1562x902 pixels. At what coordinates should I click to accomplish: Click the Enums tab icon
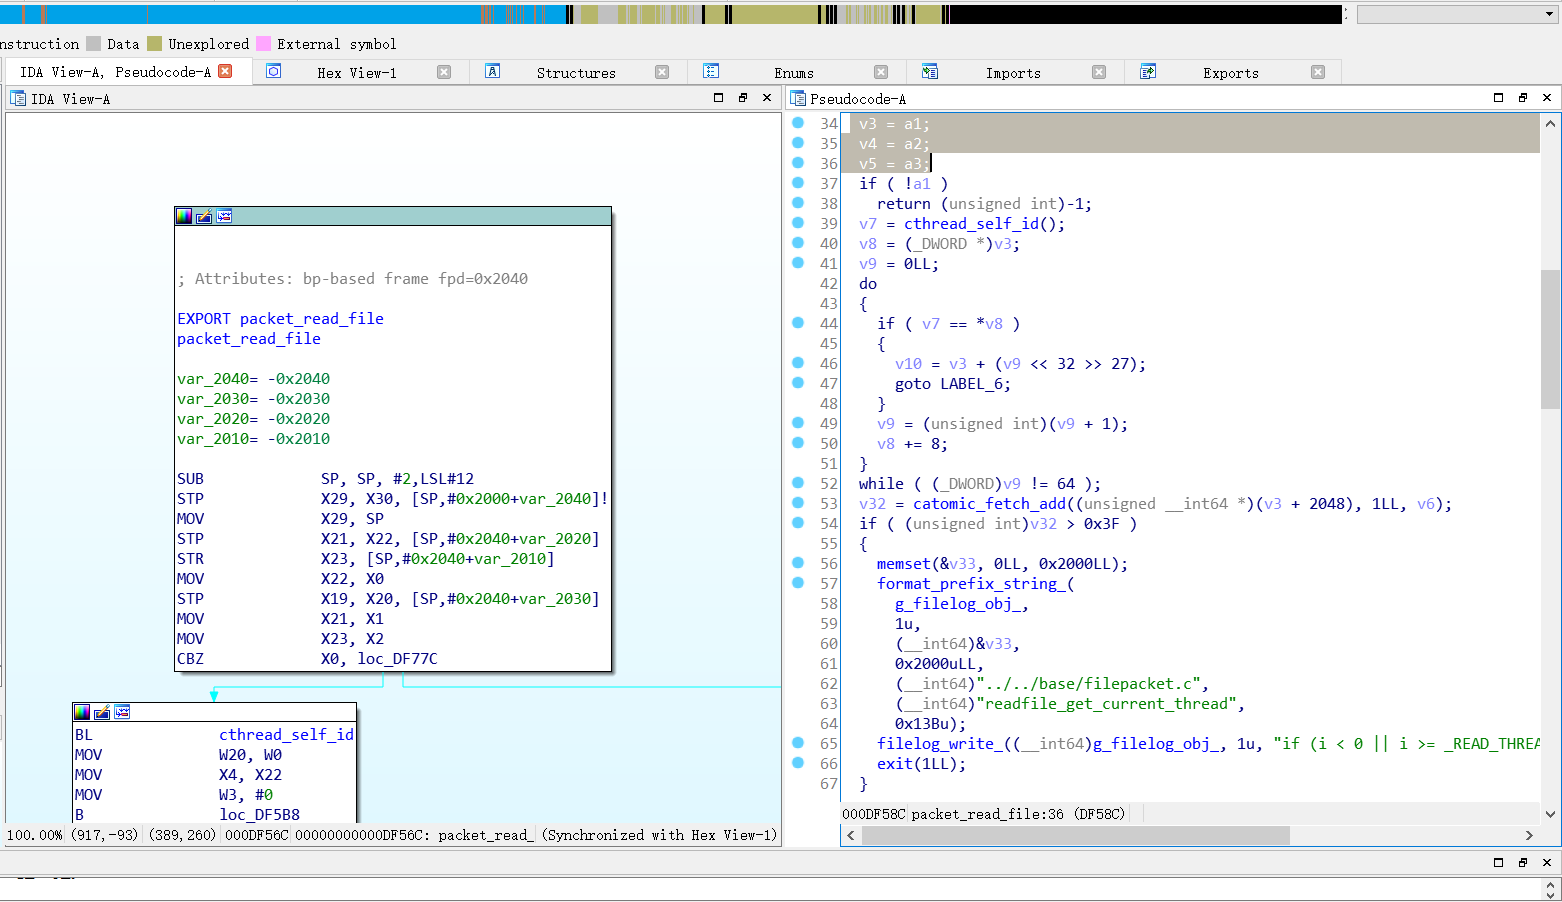click(711, 71)
